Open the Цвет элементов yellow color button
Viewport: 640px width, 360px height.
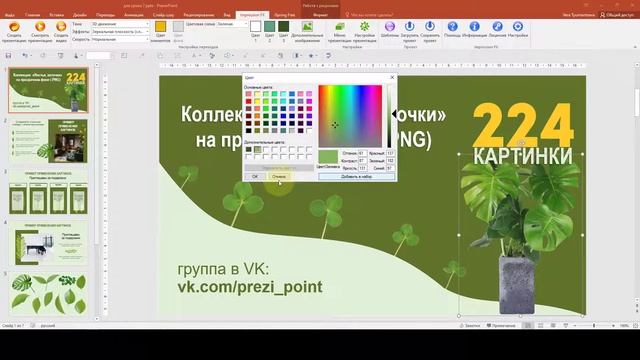[160, 27]
